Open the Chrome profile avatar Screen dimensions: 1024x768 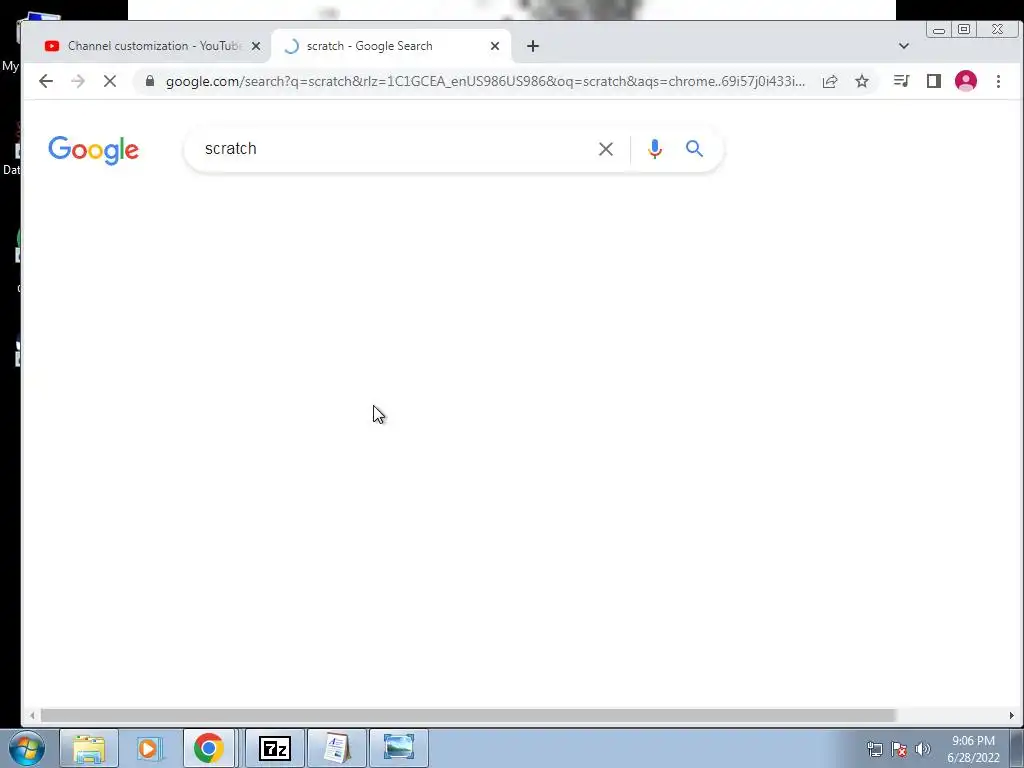coord(966,81)
